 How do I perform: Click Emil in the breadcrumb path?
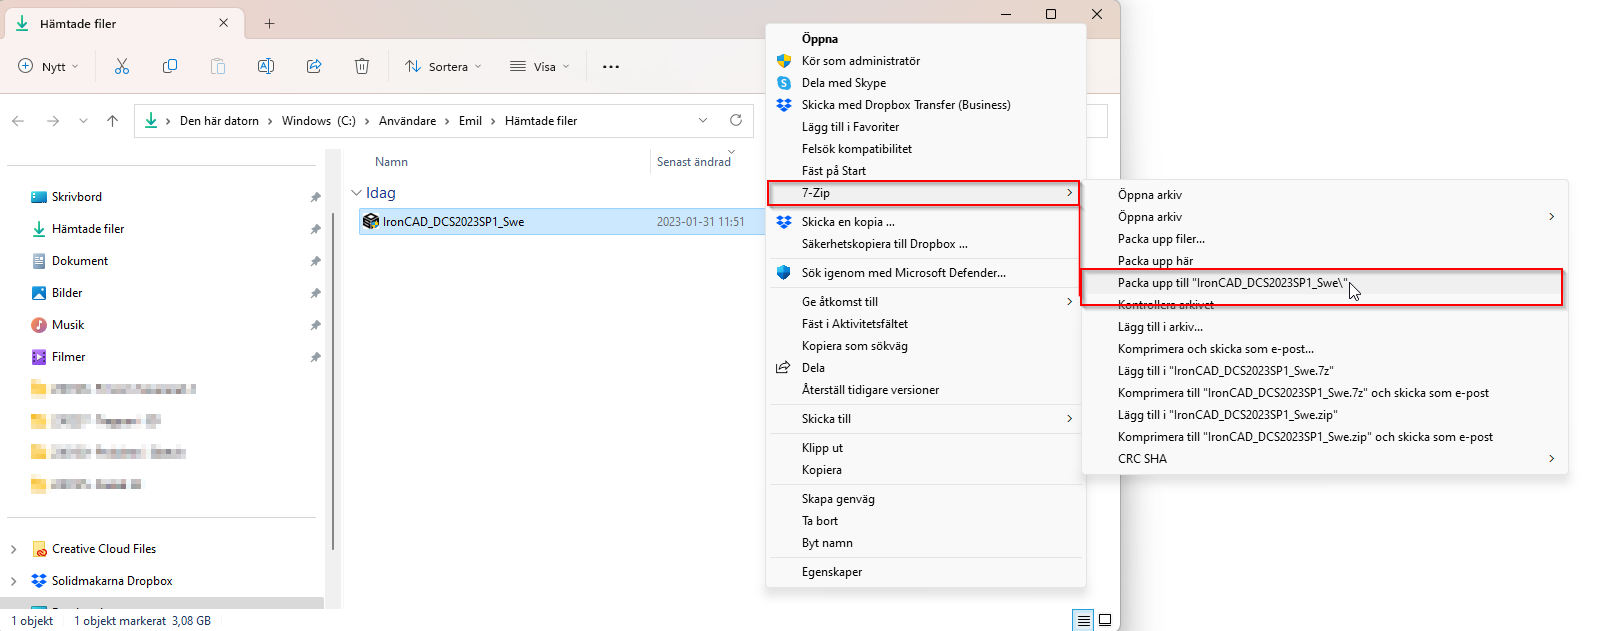[470, 121]
